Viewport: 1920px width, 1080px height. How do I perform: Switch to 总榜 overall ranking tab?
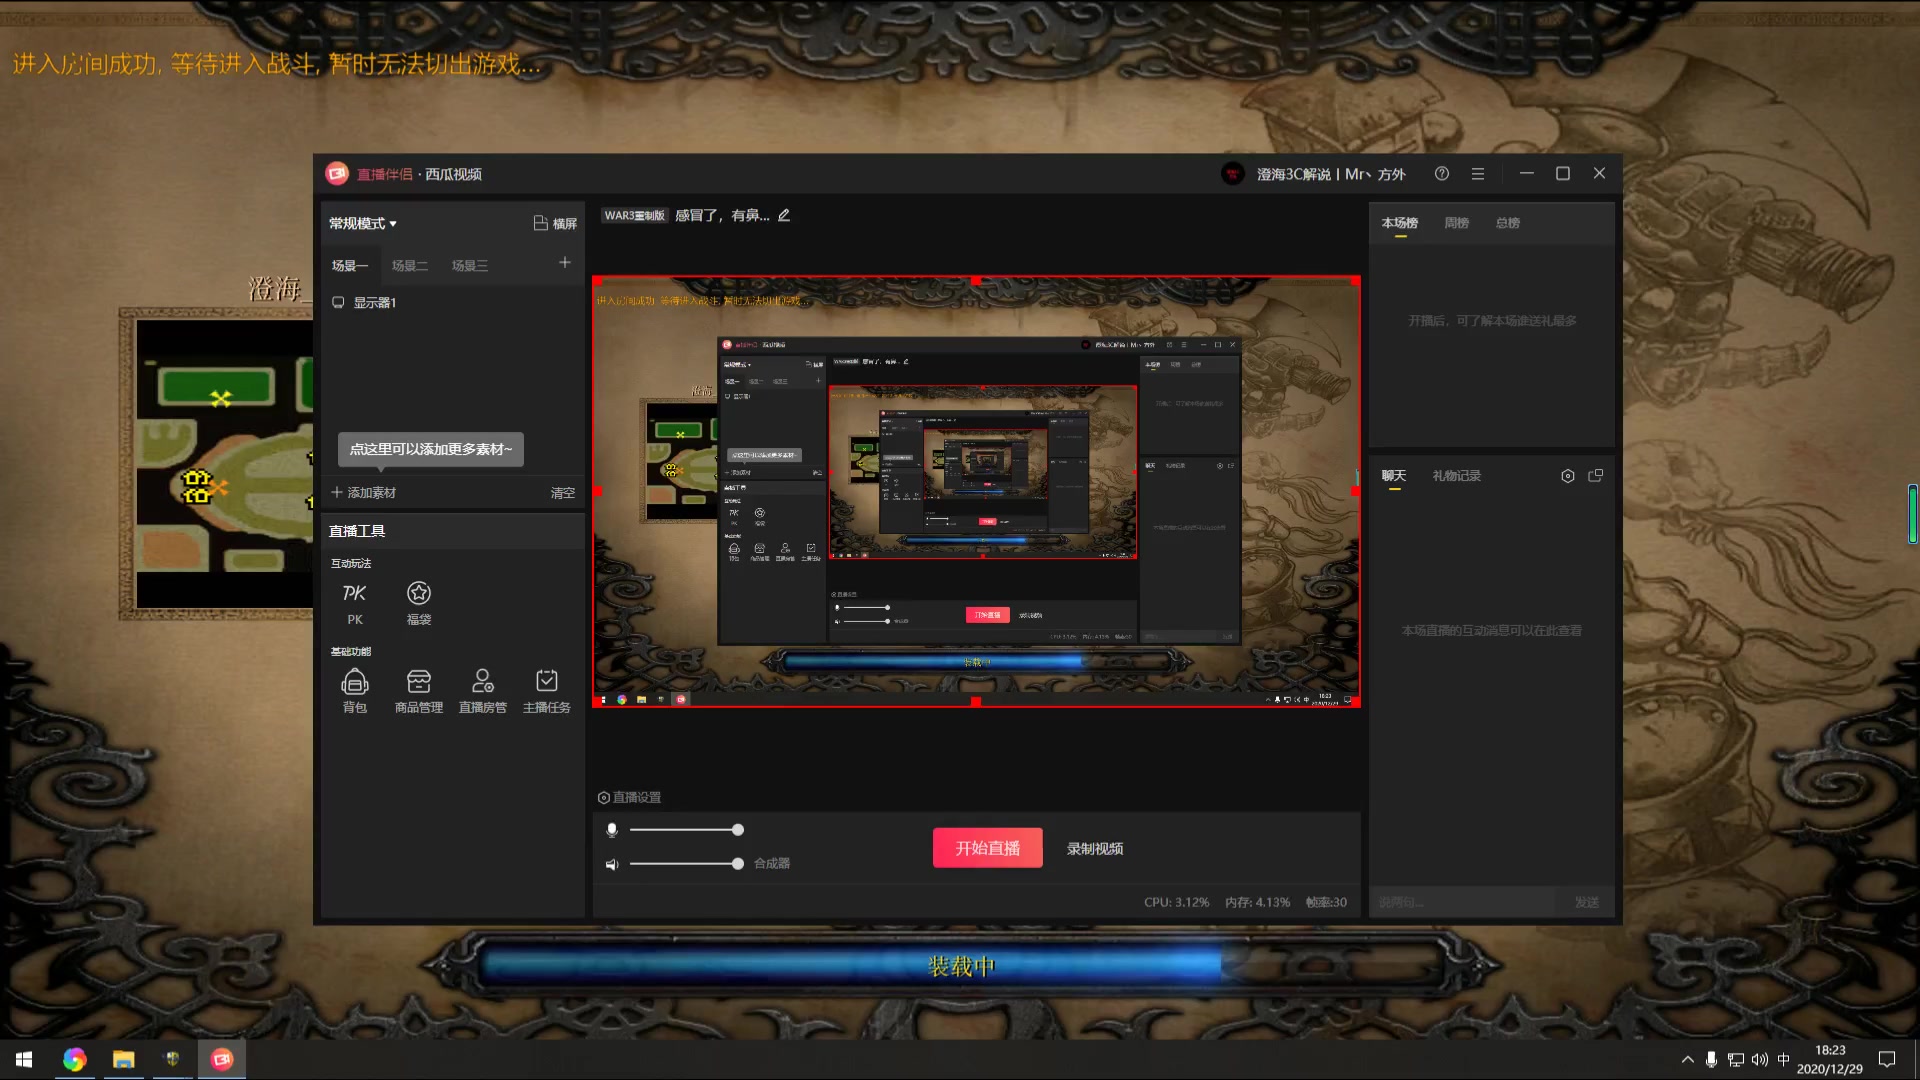click(1508, 223)
